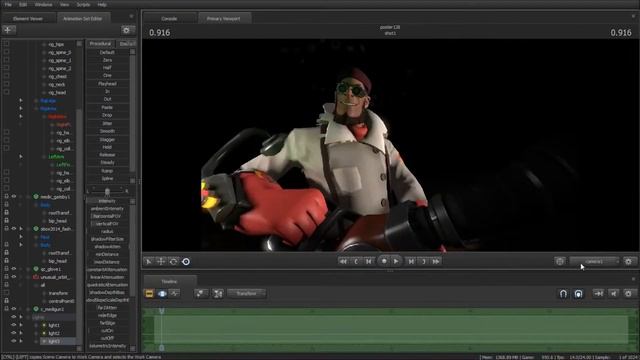Choose the rotate manipulator tool under viewport
Screen dimensions: 640x360
[173, 261]
